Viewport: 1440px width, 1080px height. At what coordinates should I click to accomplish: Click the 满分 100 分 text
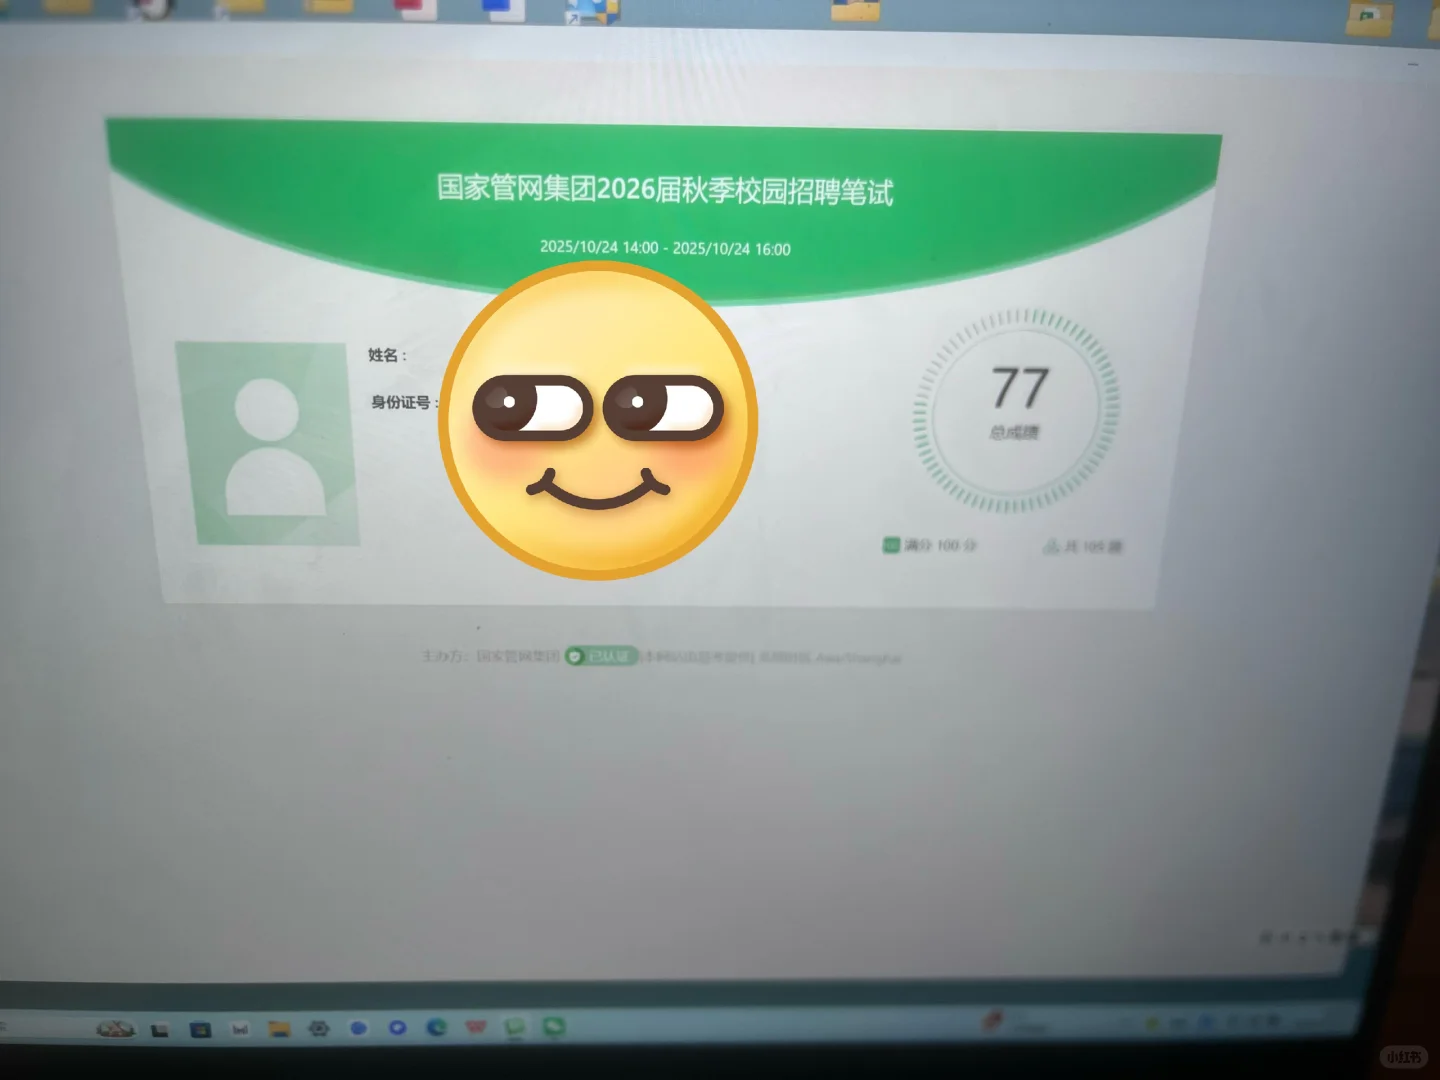click(941, 545)
